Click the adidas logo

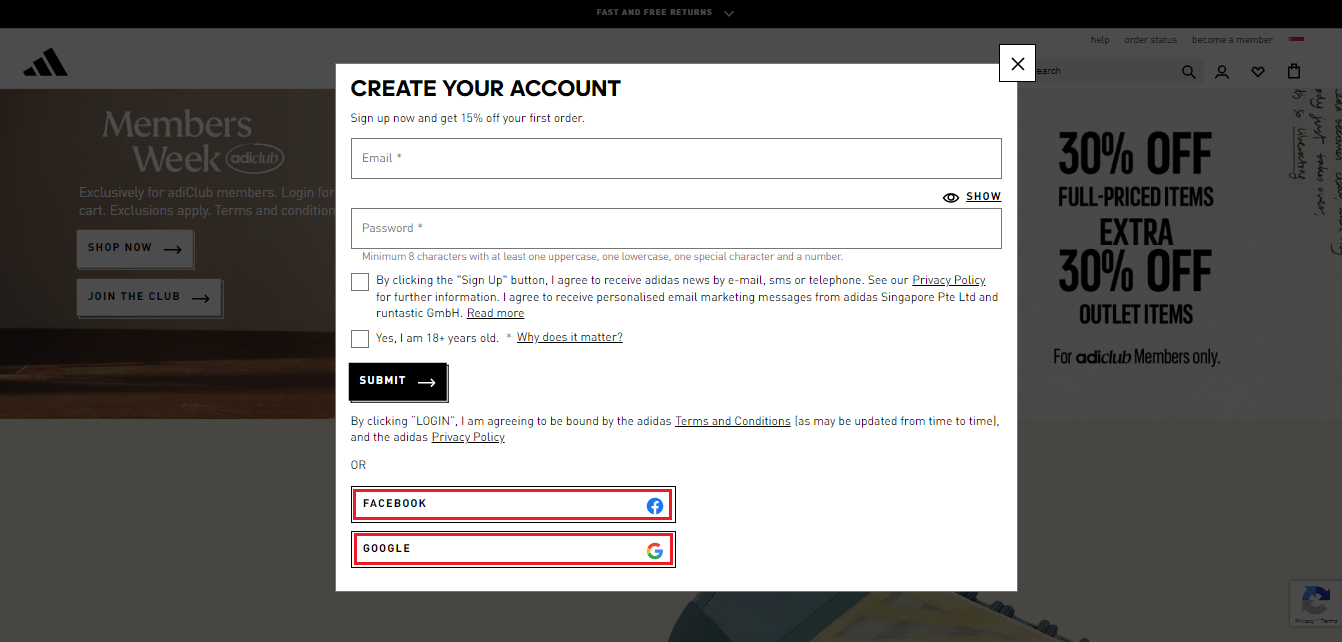tap(46, 63)
